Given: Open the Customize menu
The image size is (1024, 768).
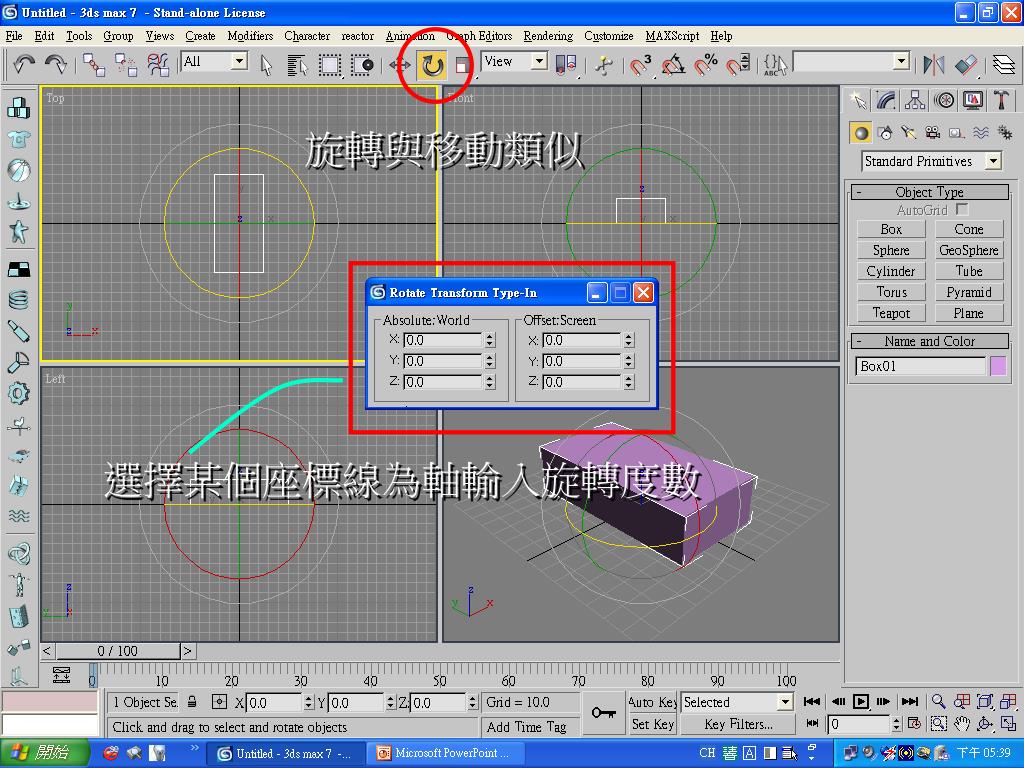Looking at the screenshot, I should [609, 36].
